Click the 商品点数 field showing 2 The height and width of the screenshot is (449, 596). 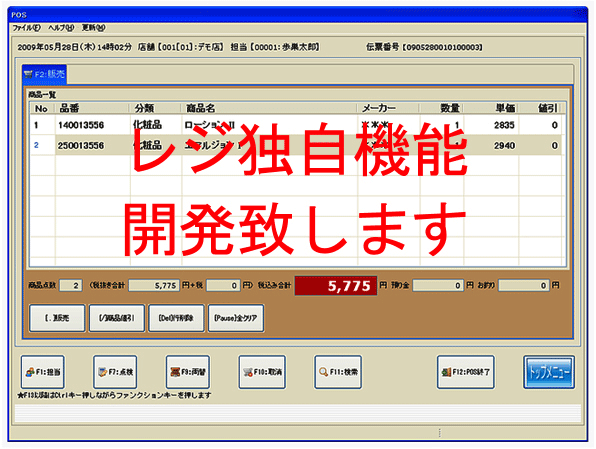coord(71,286)
